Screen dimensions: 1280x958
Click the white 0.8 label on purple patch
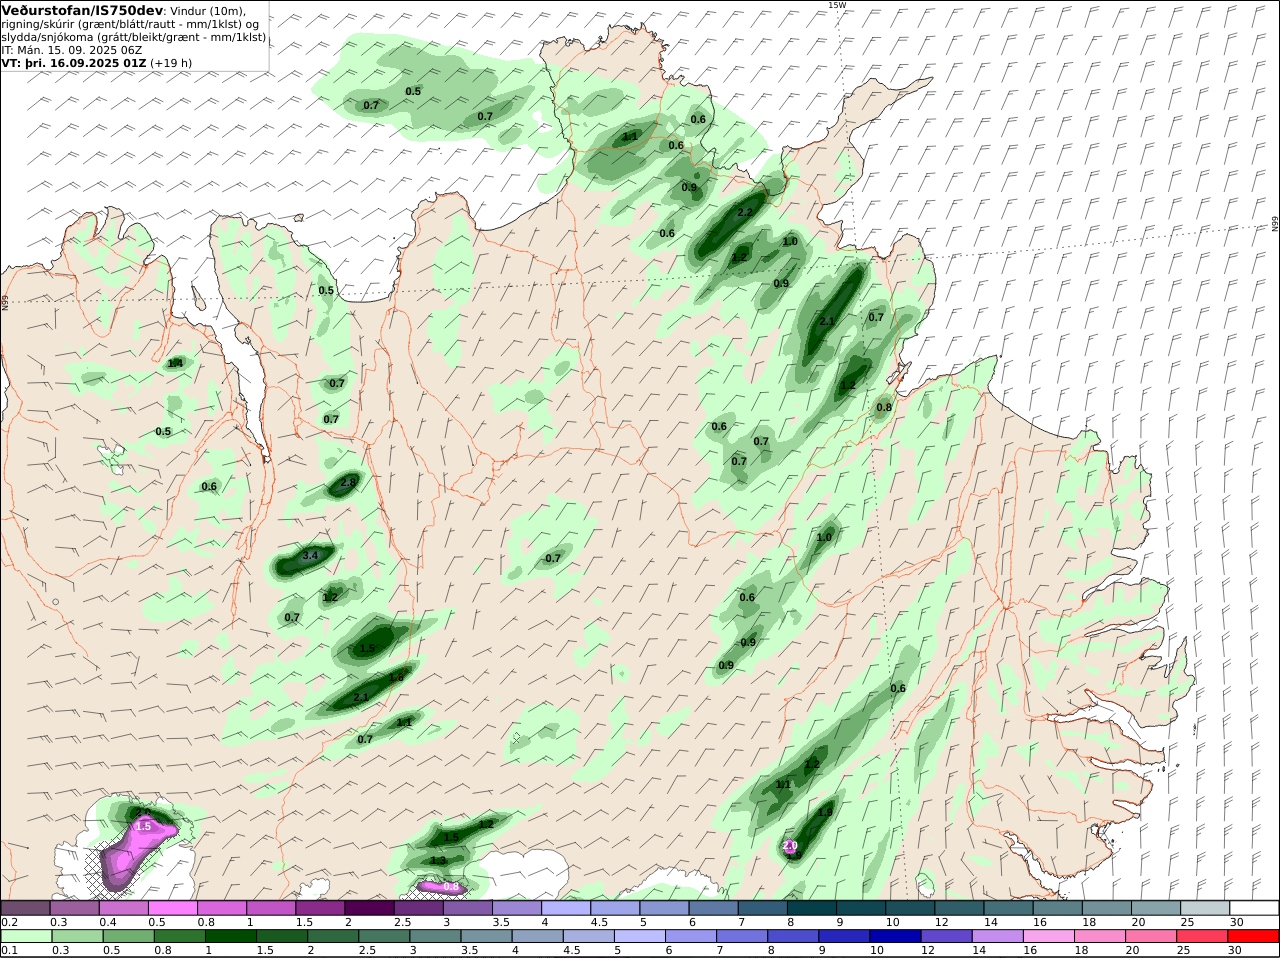pyautogui.click(x=451, y=887)
